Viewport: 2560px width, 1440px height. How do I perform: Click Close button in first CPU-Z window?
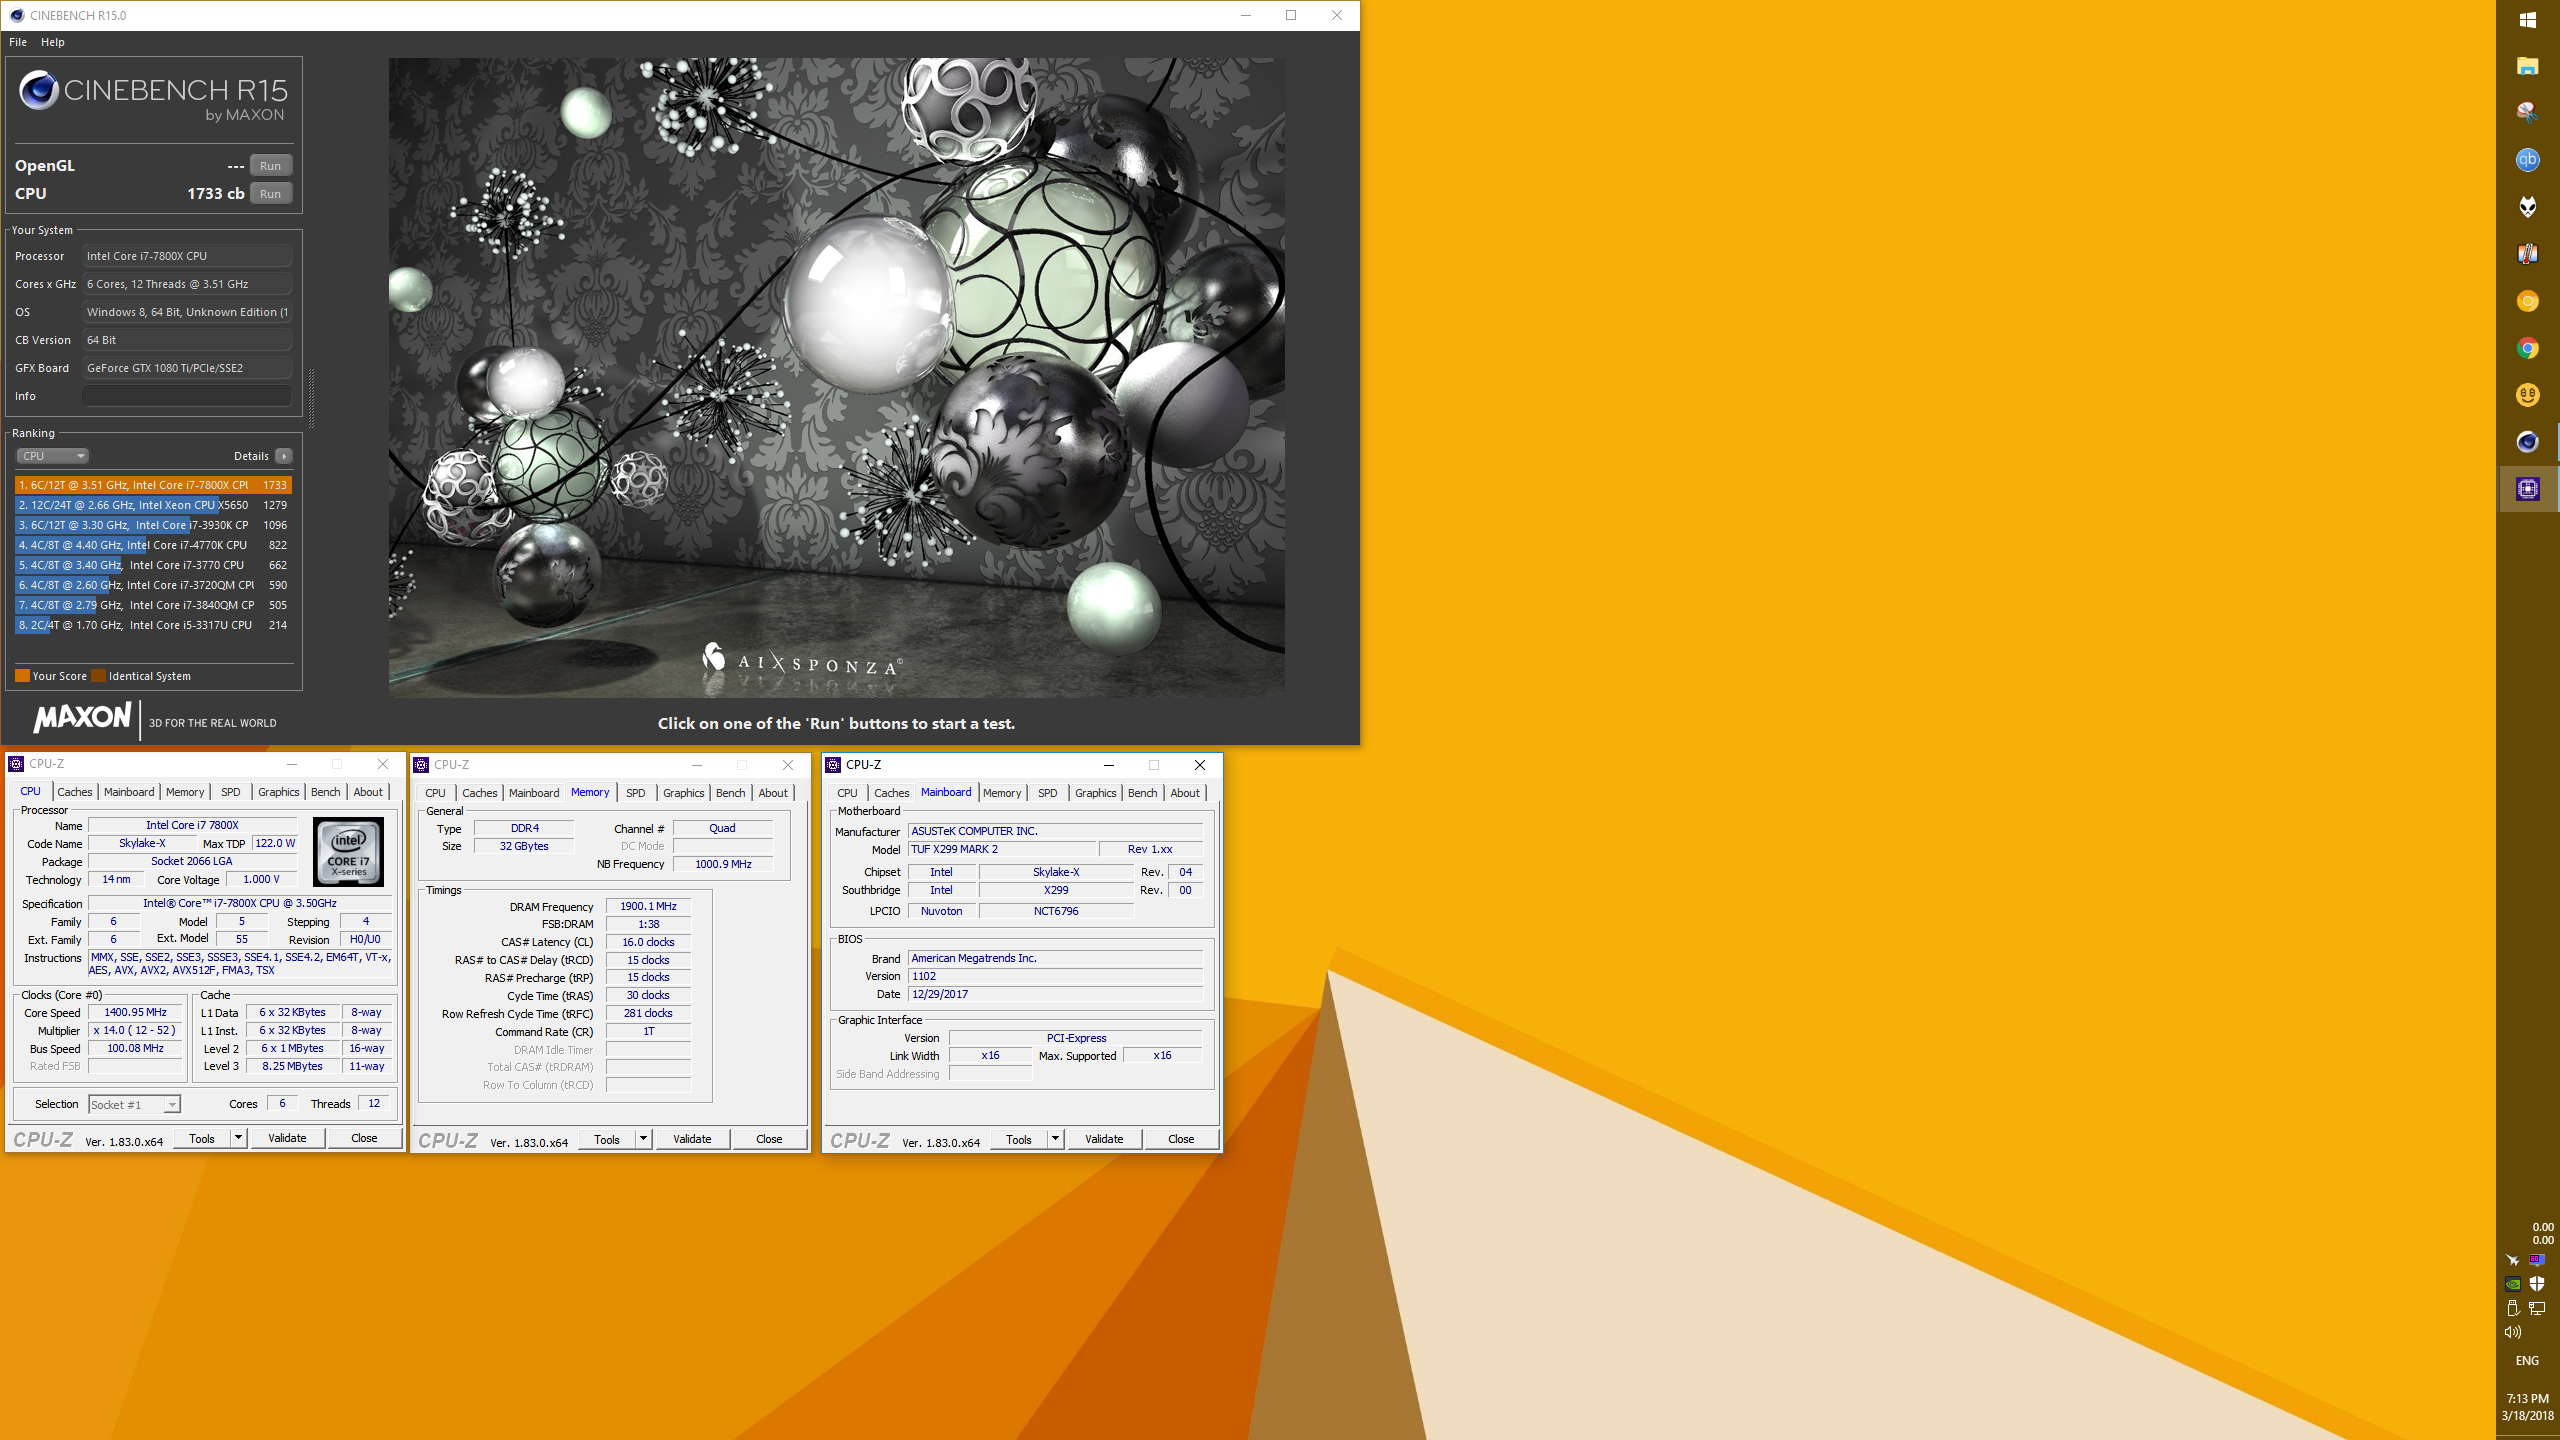[x=364, y=1138]
